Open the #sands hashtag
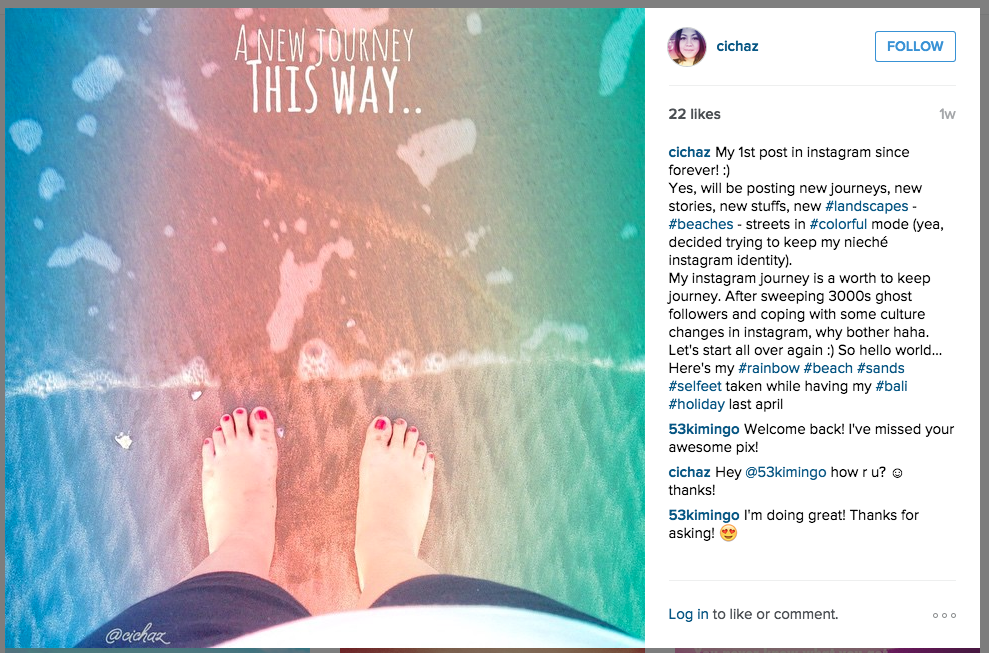The width and height of the screenshot is (989, 653). click(881, 368)
